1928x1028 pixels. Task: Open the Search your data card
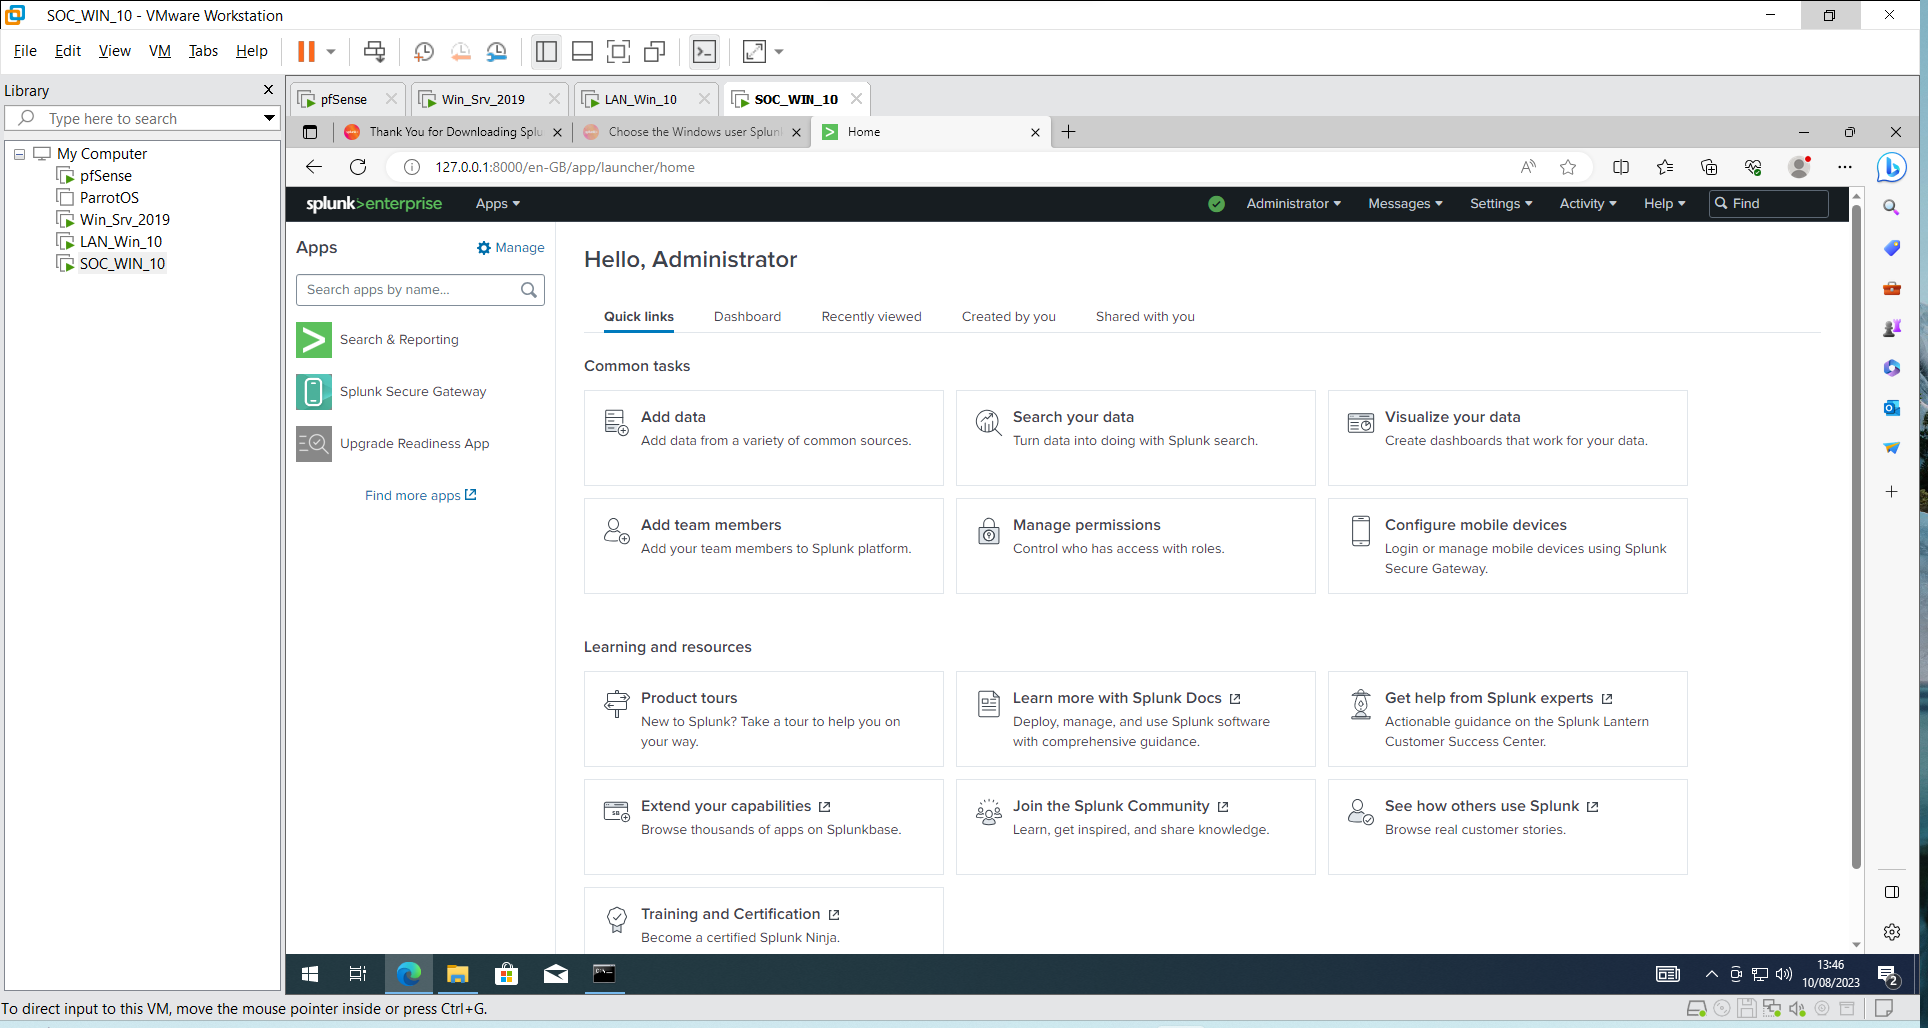(1135, 438)
